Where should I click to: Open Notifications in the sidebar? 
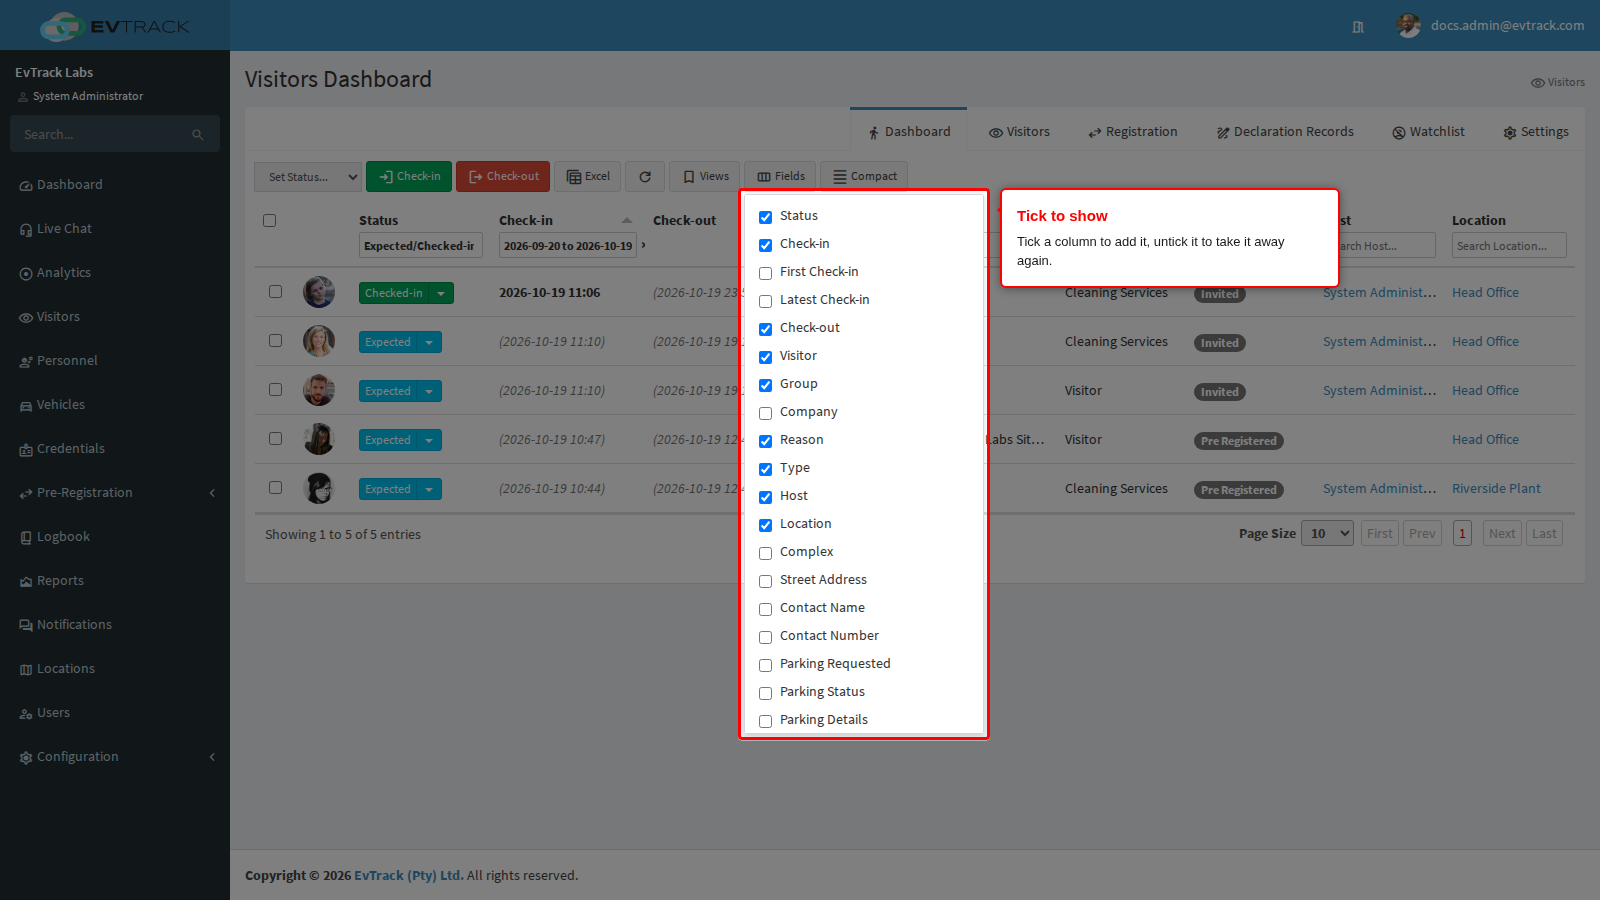74,625
